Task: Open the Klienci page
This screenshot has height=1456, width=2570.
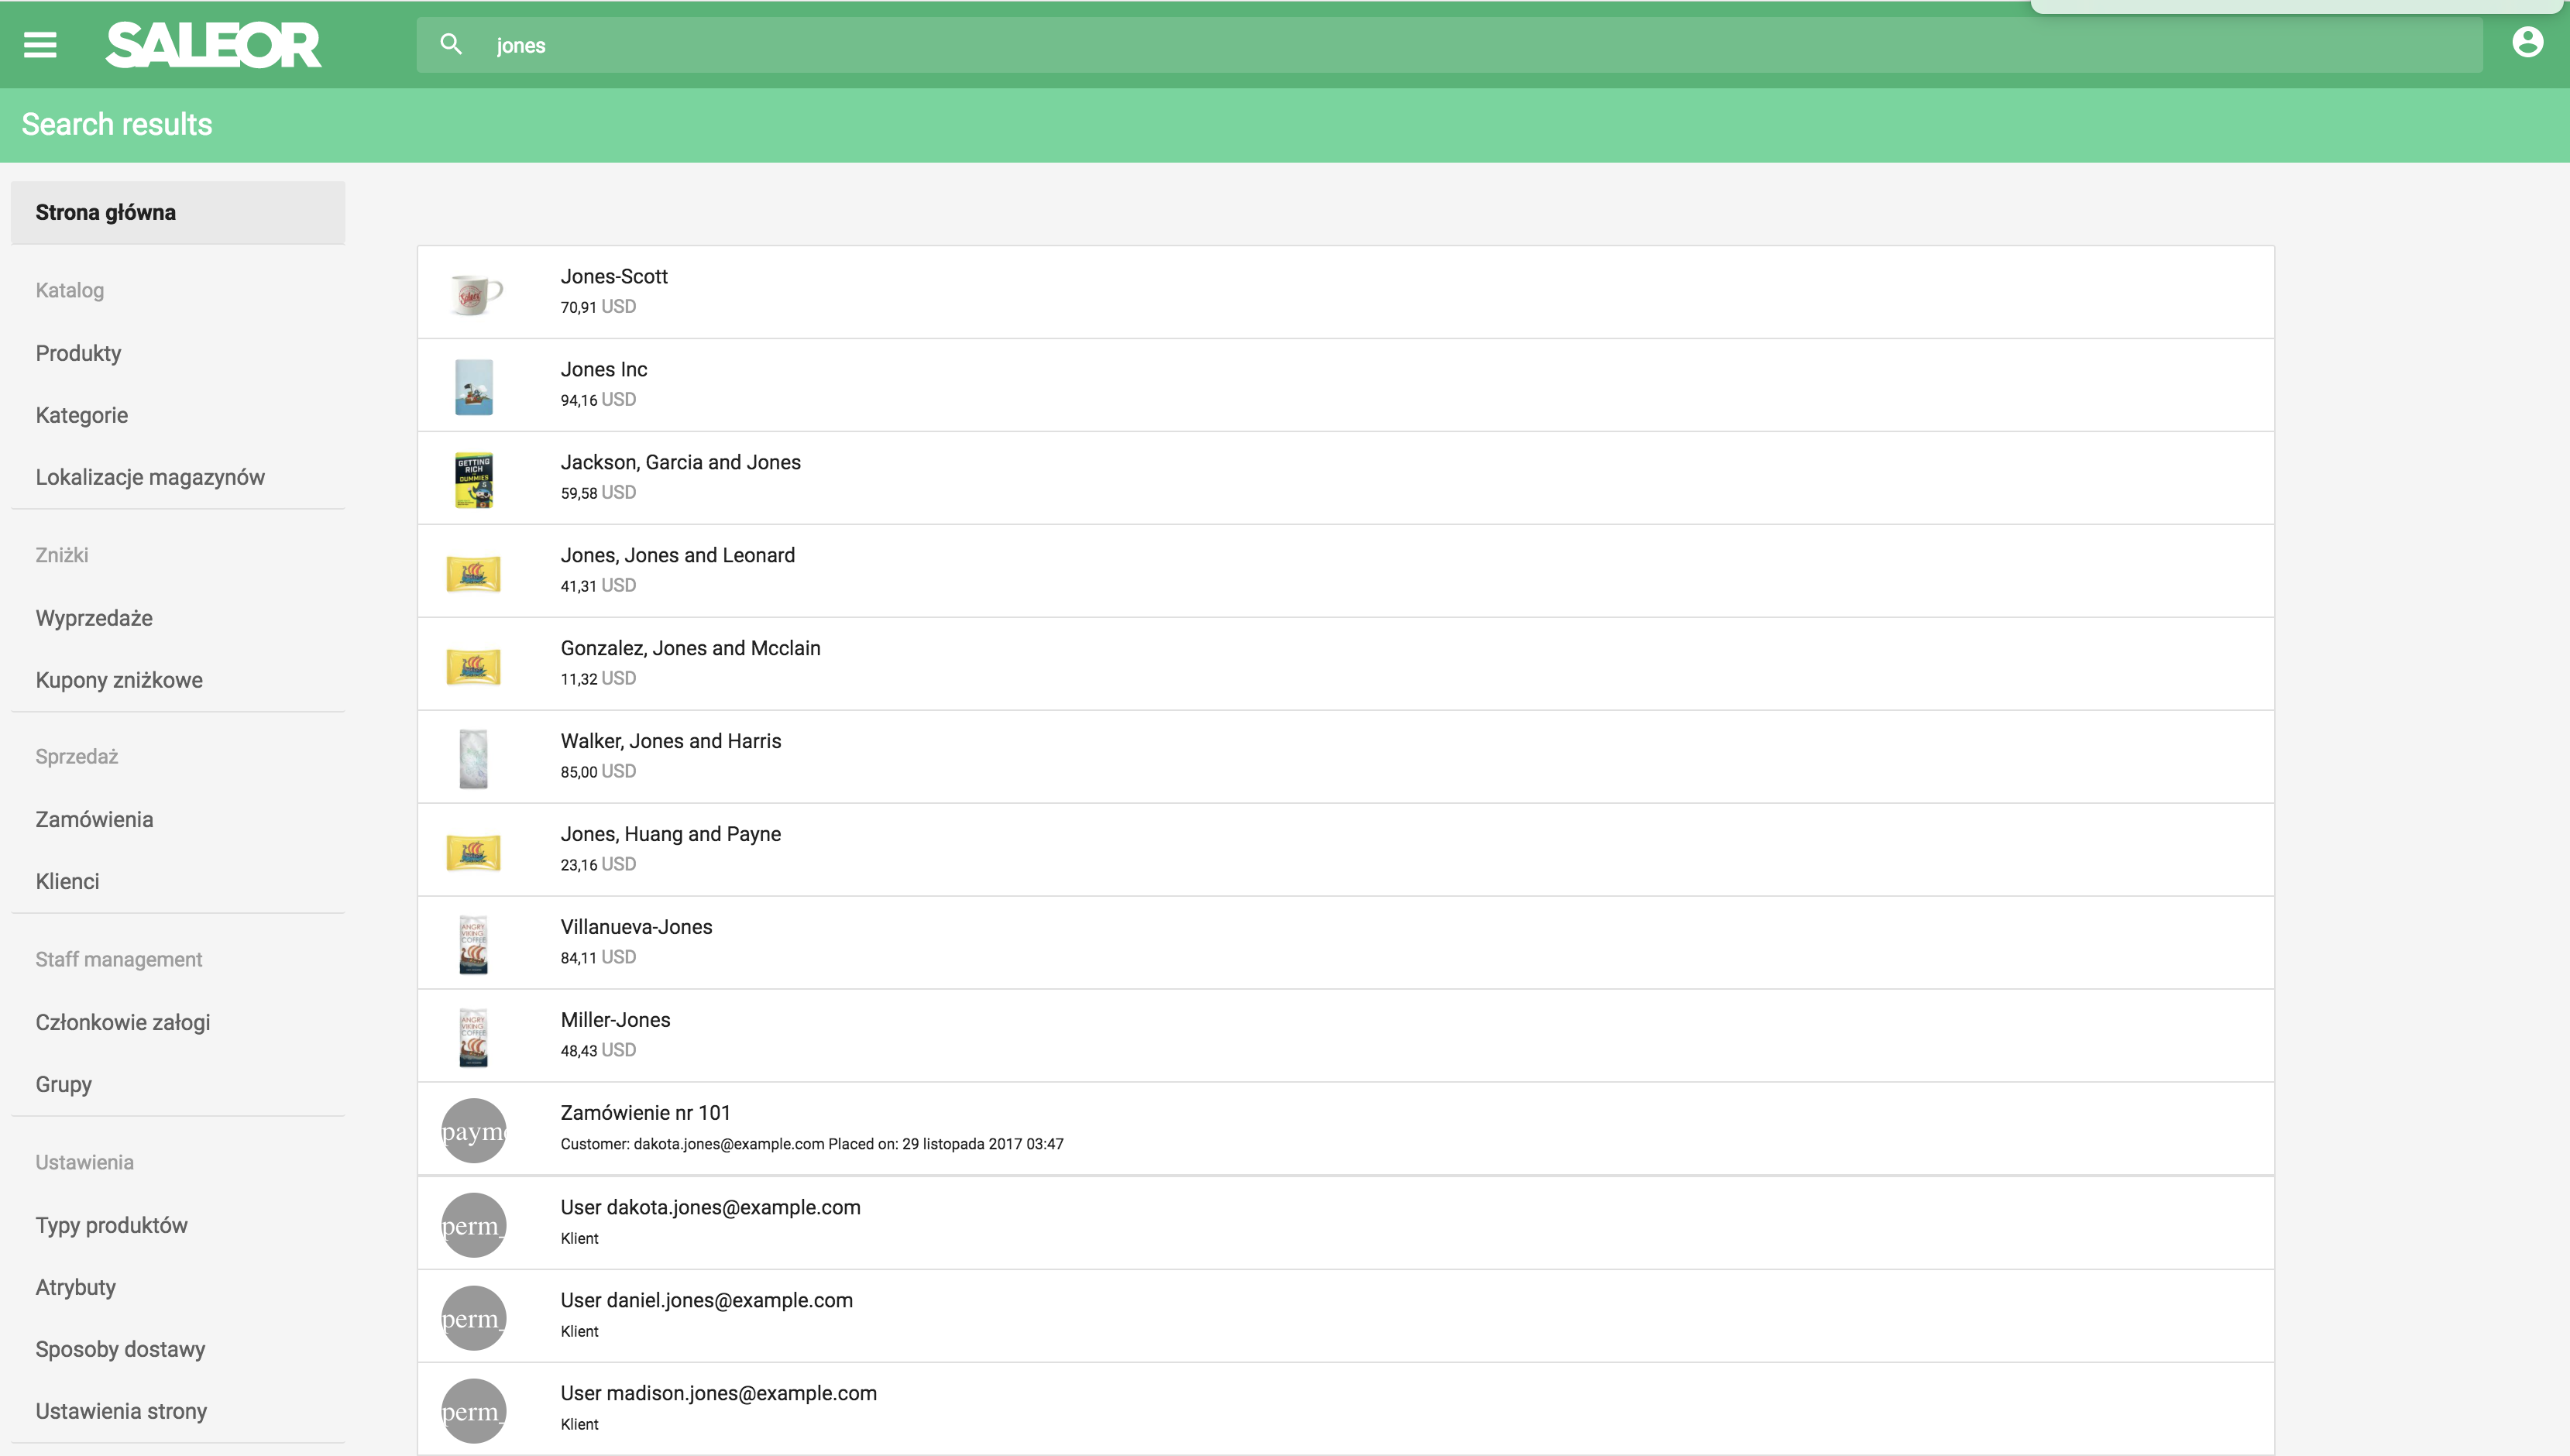Action: click(67, 881)
